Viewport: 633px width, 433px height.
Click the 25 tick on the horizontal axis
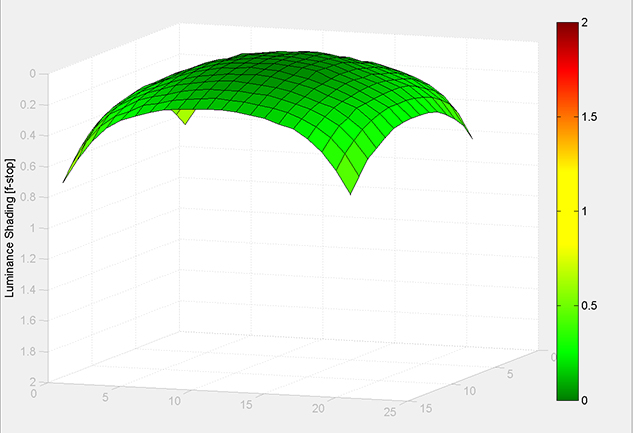[390, 412]
